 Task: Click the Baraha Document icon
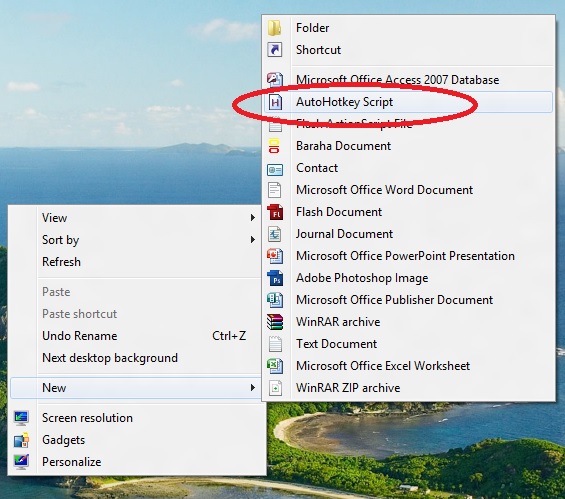(x=274, y=146)
